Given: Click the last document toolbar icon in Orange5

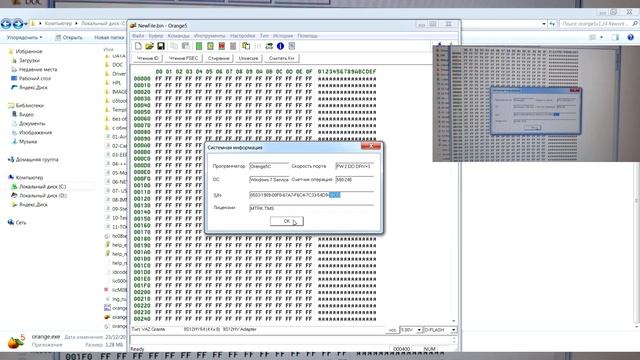Looking at the screenshot, I should click(x=292, y=46).
